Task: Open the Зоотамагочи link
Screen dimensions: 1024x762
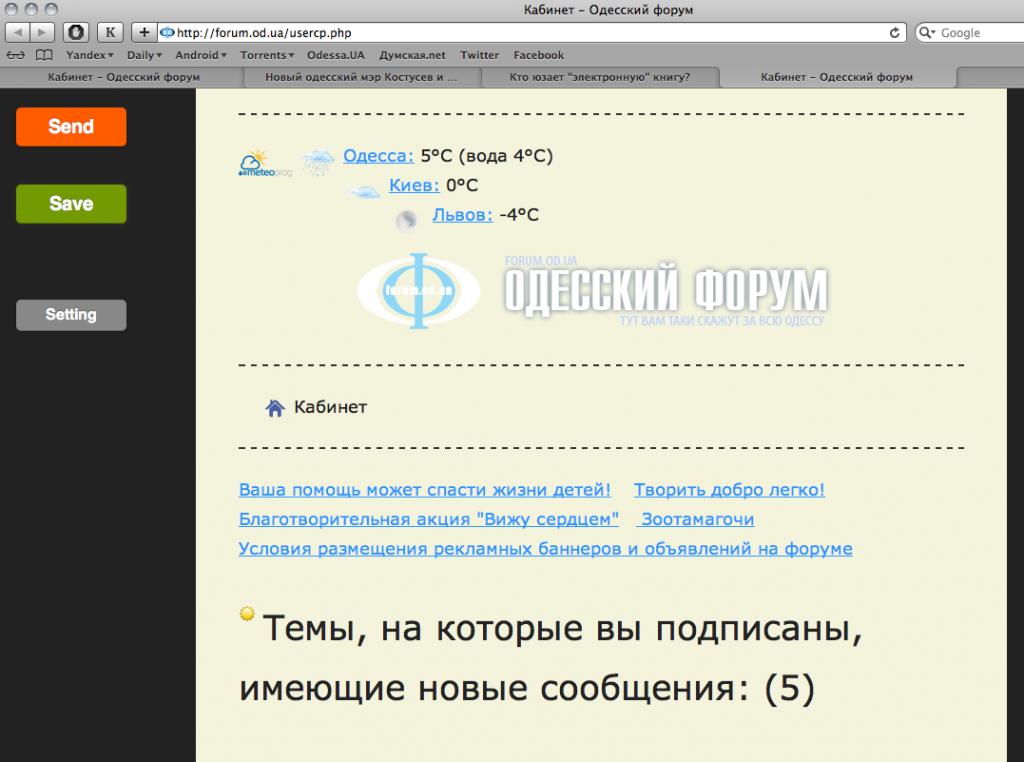Action: pos(698,519)
